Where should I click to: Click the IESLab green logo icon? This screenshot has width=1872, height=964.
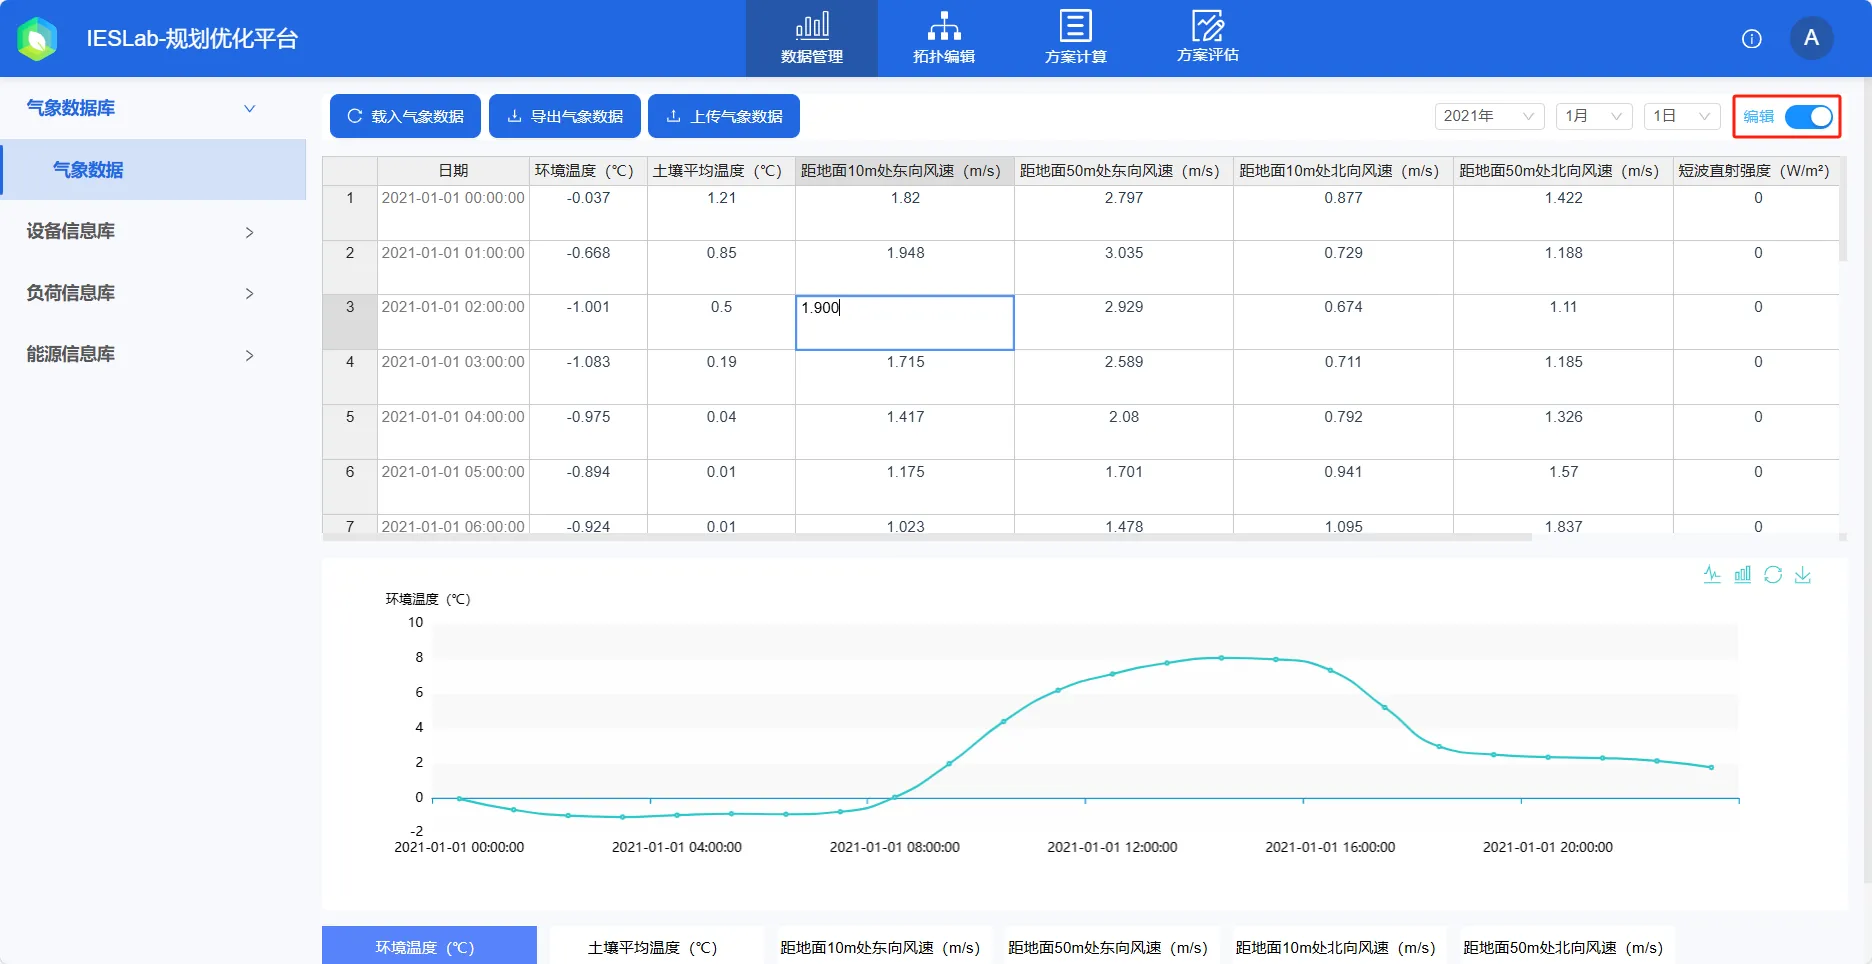coord(37,39)
